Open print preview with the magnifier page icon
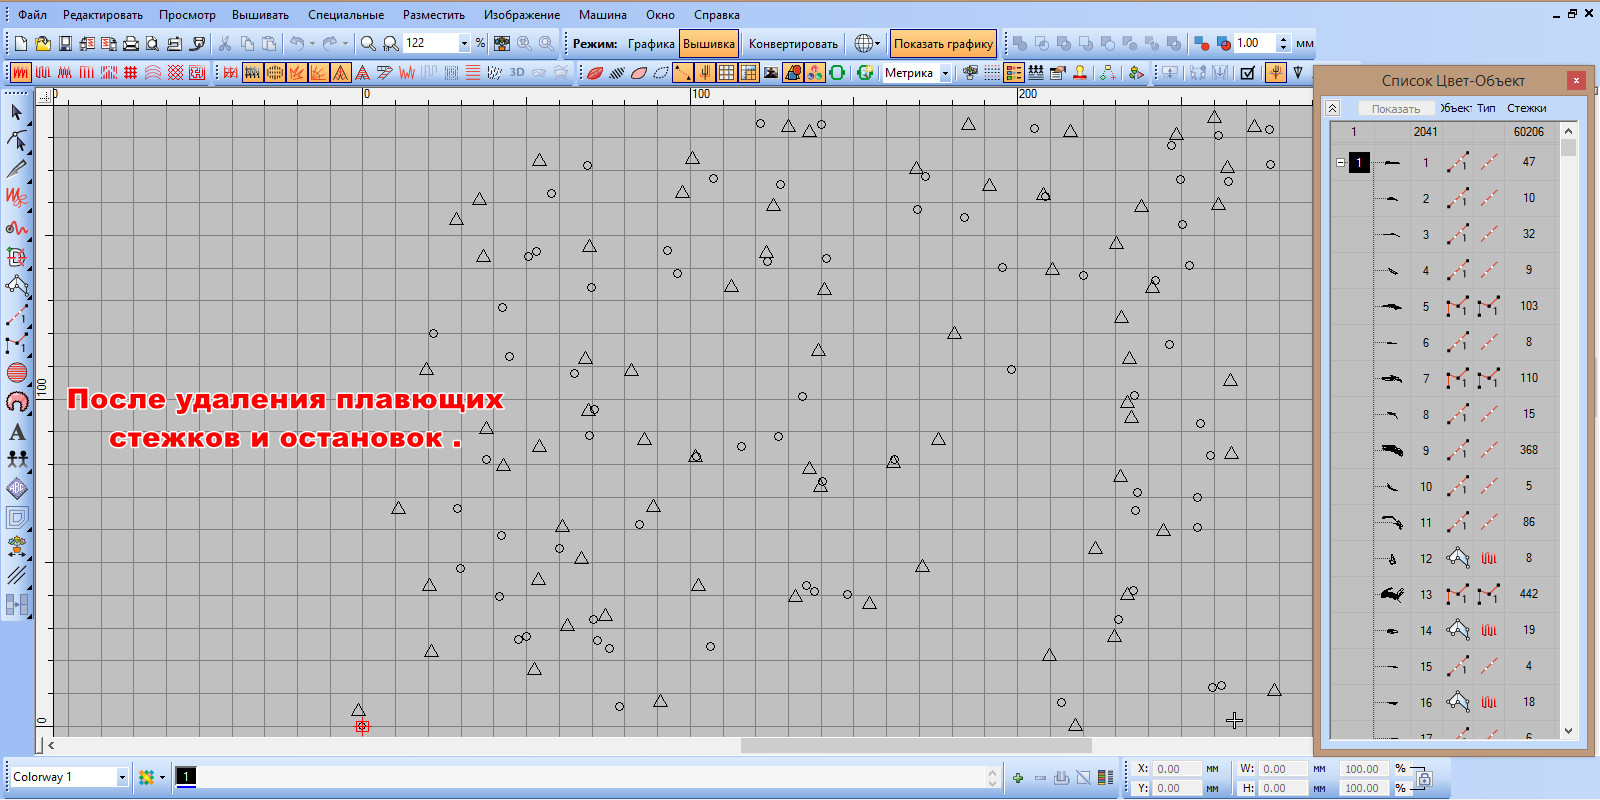This screenshot has width=1600, height=800. tap(152, 43)
